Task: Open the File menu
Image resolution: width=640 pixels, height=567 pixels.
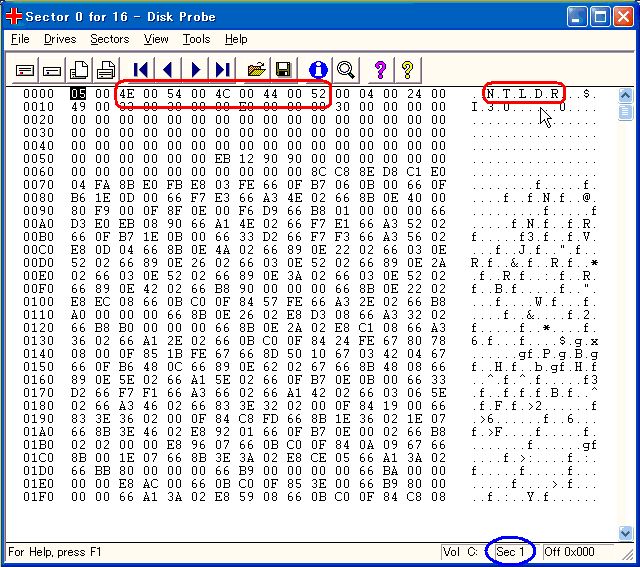Action: pyautogui.click(x=20, y=39)
